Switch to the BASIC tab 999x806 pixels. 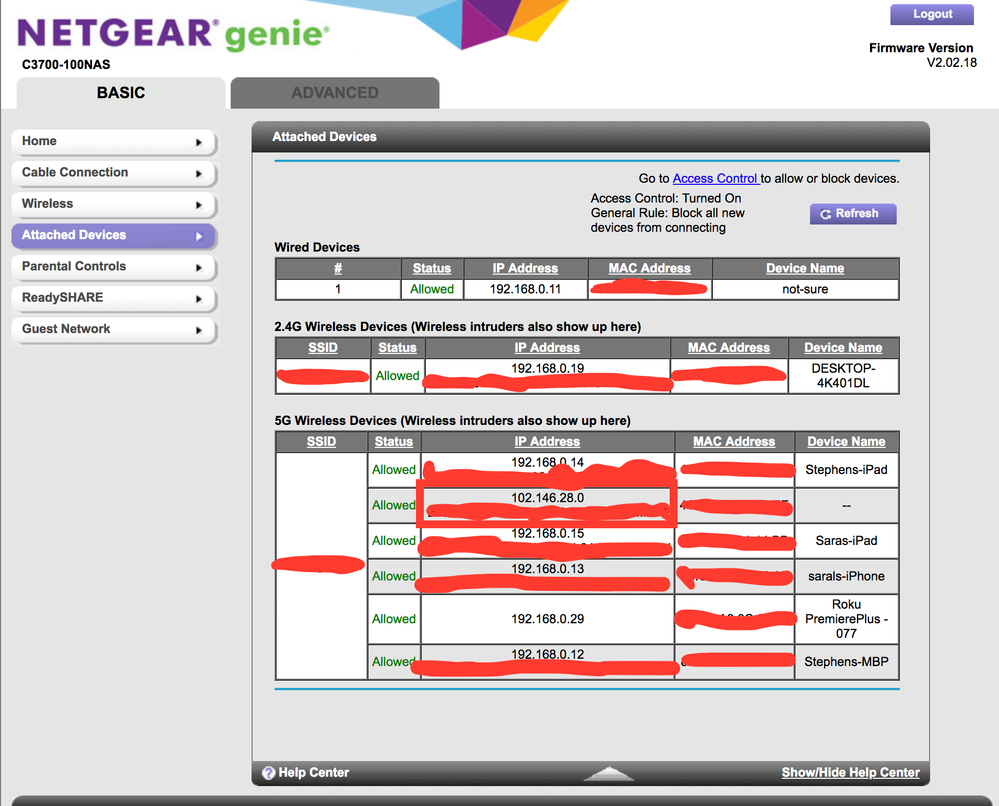(121, 93)
